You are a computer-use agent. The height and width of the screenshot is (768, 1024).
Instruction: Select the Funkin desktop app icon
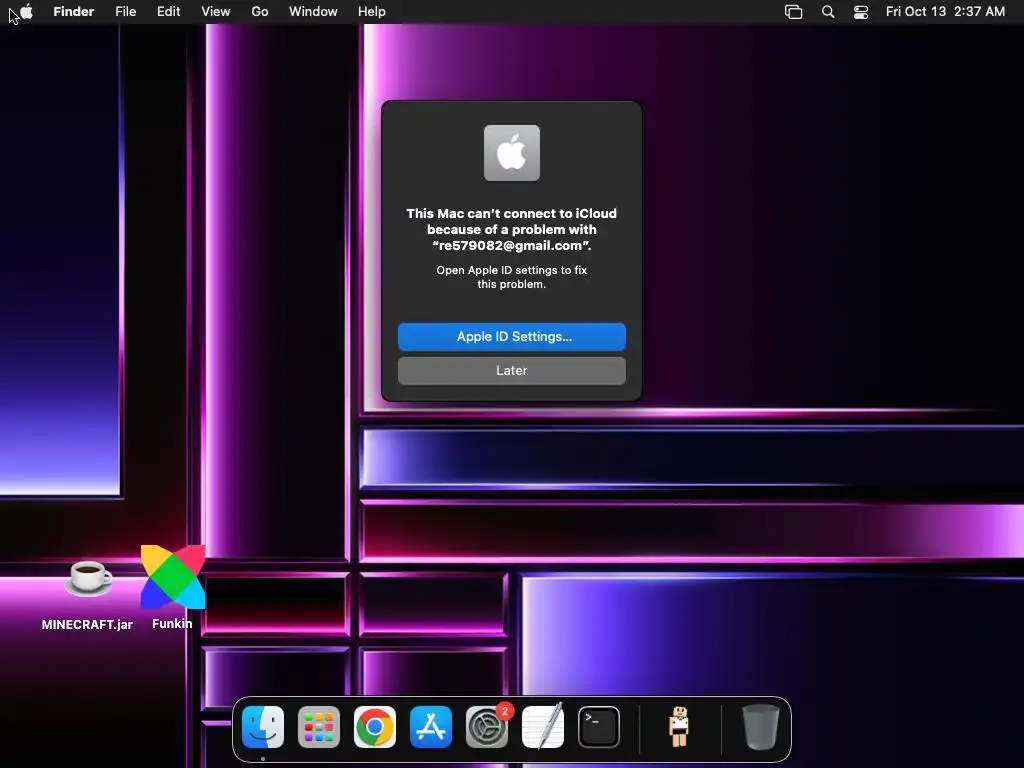pos(172,577)
